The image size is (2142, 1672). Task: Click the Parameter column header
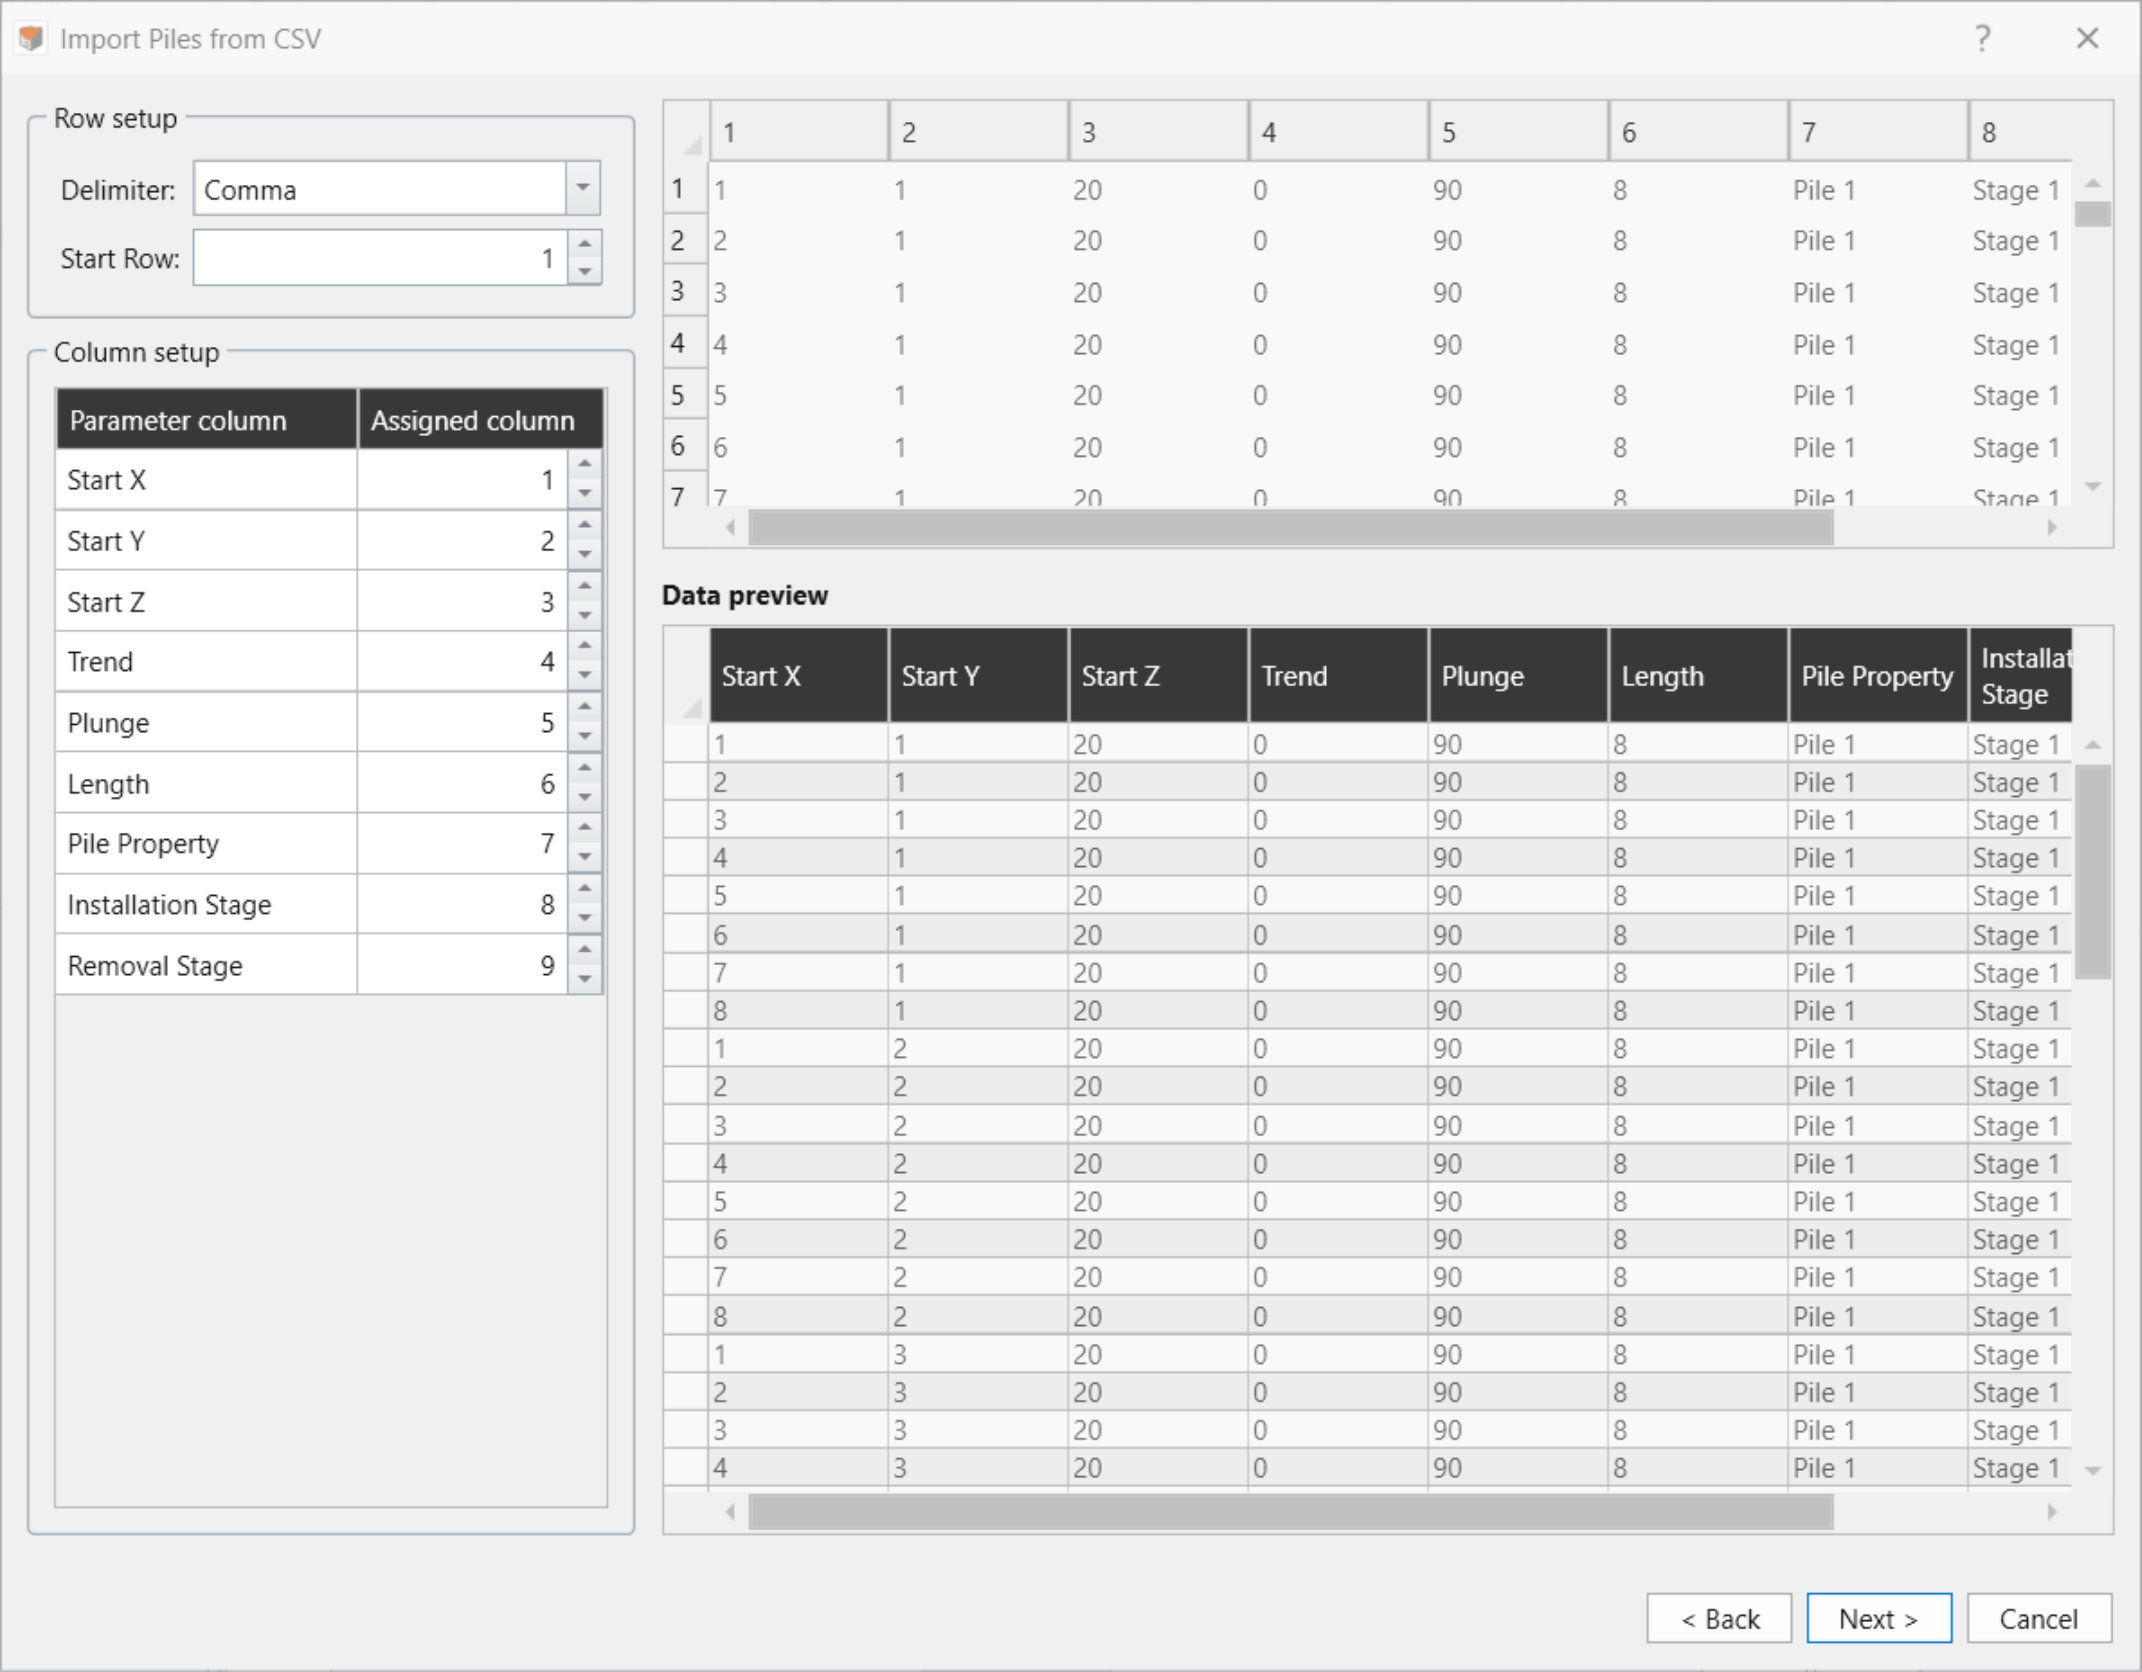pyautogui.click(x=206, y=420)
